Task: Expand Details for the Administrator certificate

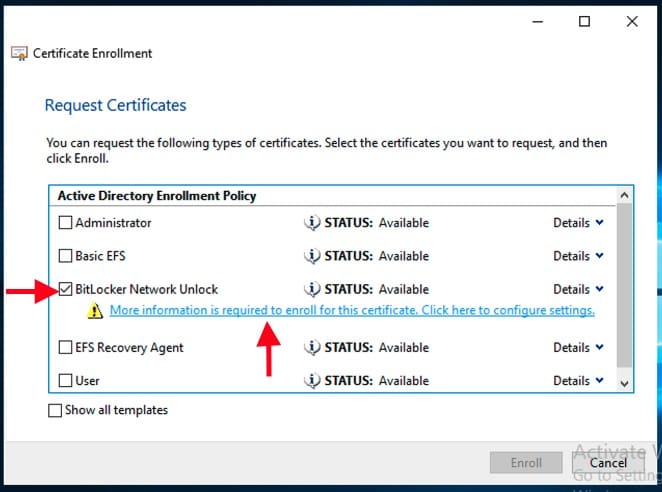Action: (x=578, y=223)
